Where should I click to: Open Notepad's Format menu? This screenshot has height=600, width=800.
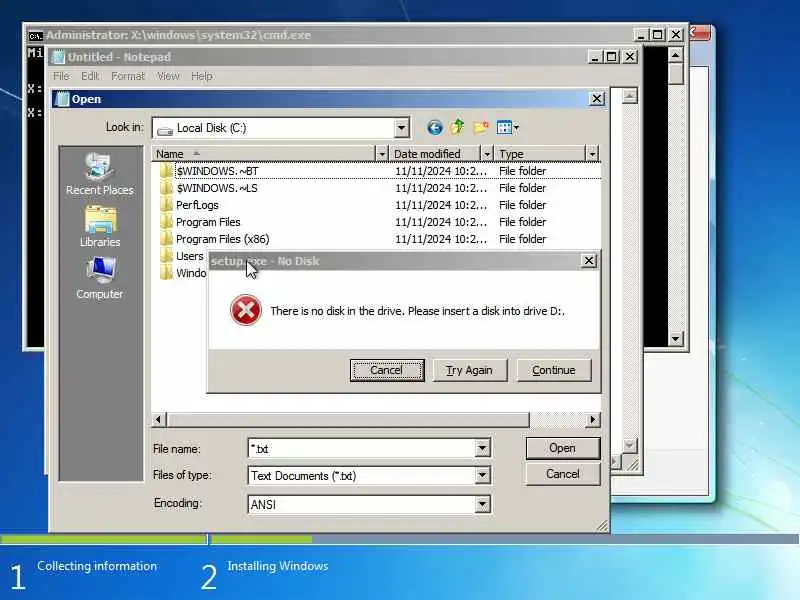click(128, 76)
